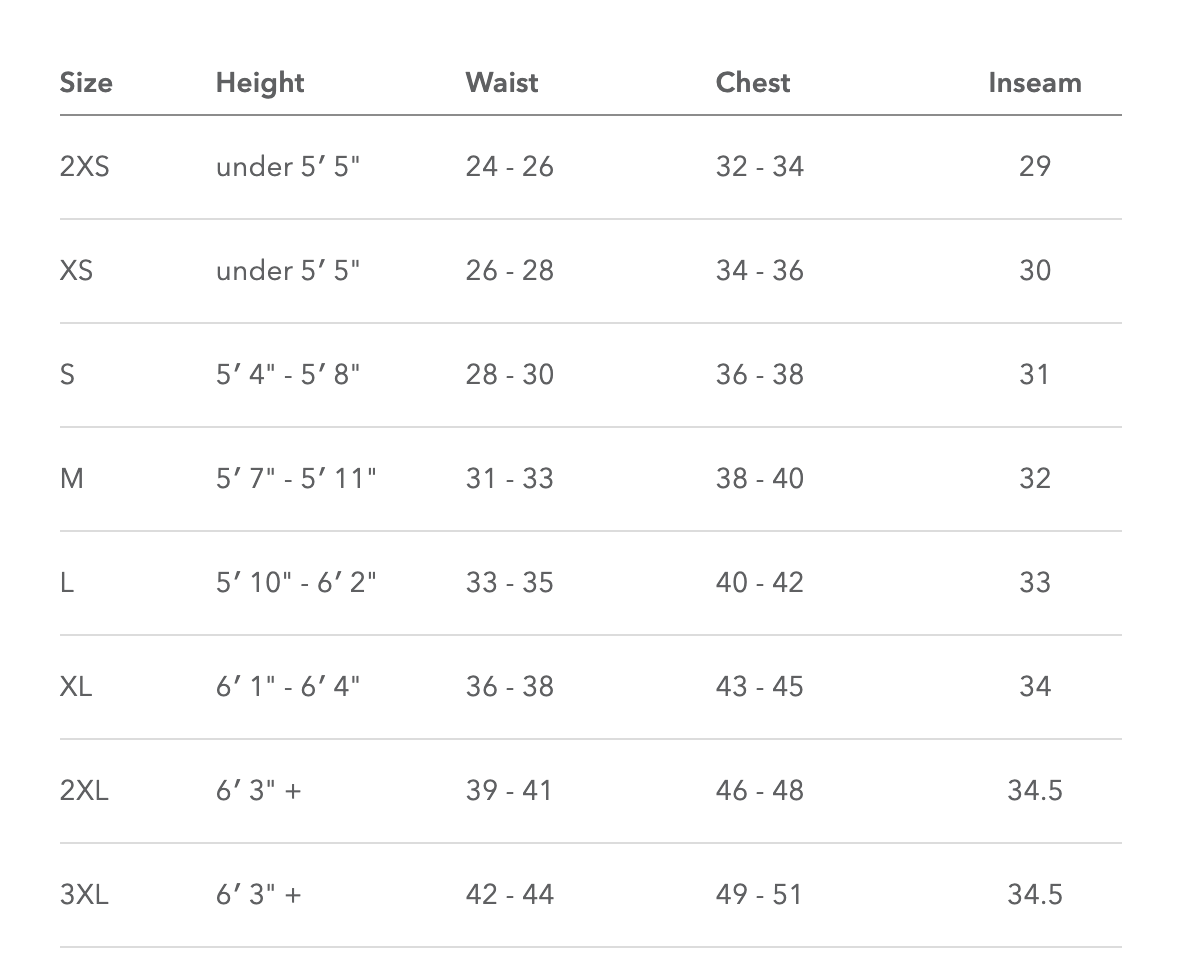
Task: Click the Waist column header
Action: pyautogui.click(x=501, y=82)
